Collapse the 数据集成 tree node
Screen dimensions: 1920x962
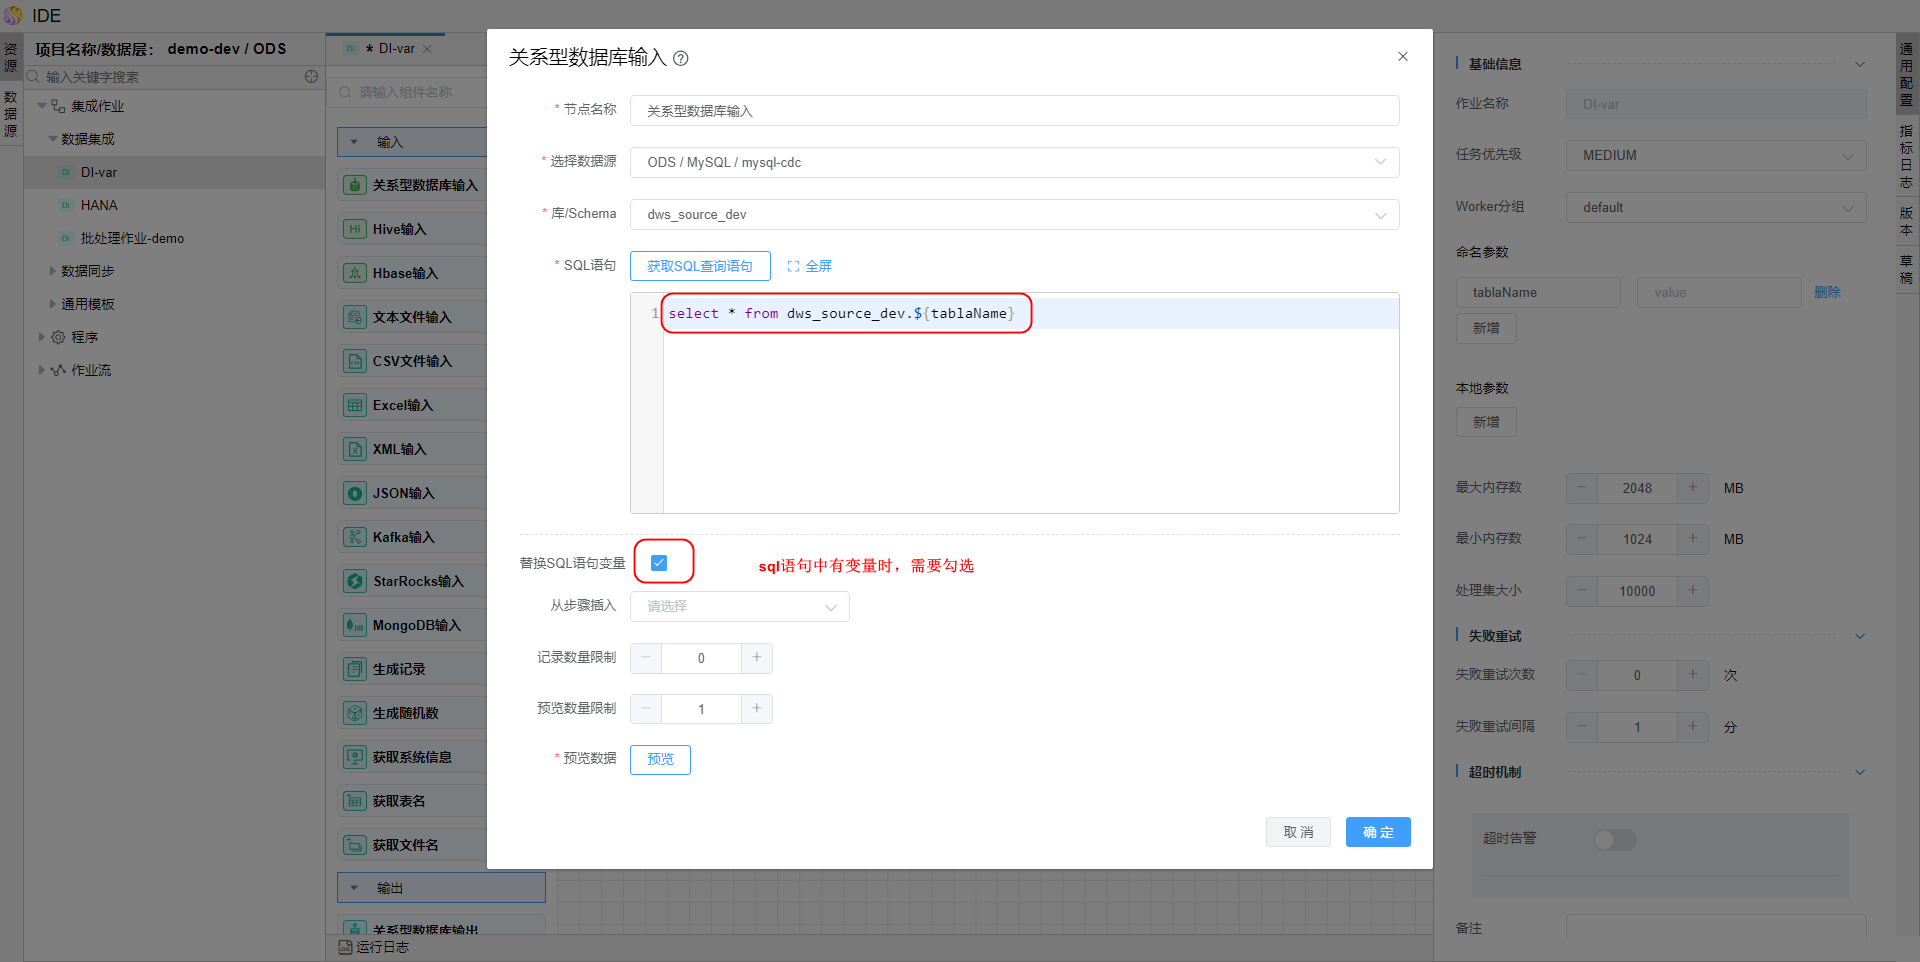coord(53,139)
